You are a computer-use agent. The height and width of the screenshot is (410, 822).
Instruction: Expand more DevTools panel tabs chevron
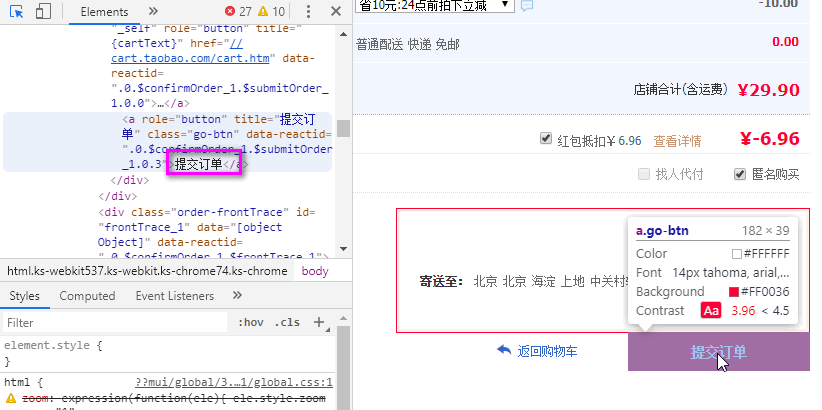[x=153, y=12]
